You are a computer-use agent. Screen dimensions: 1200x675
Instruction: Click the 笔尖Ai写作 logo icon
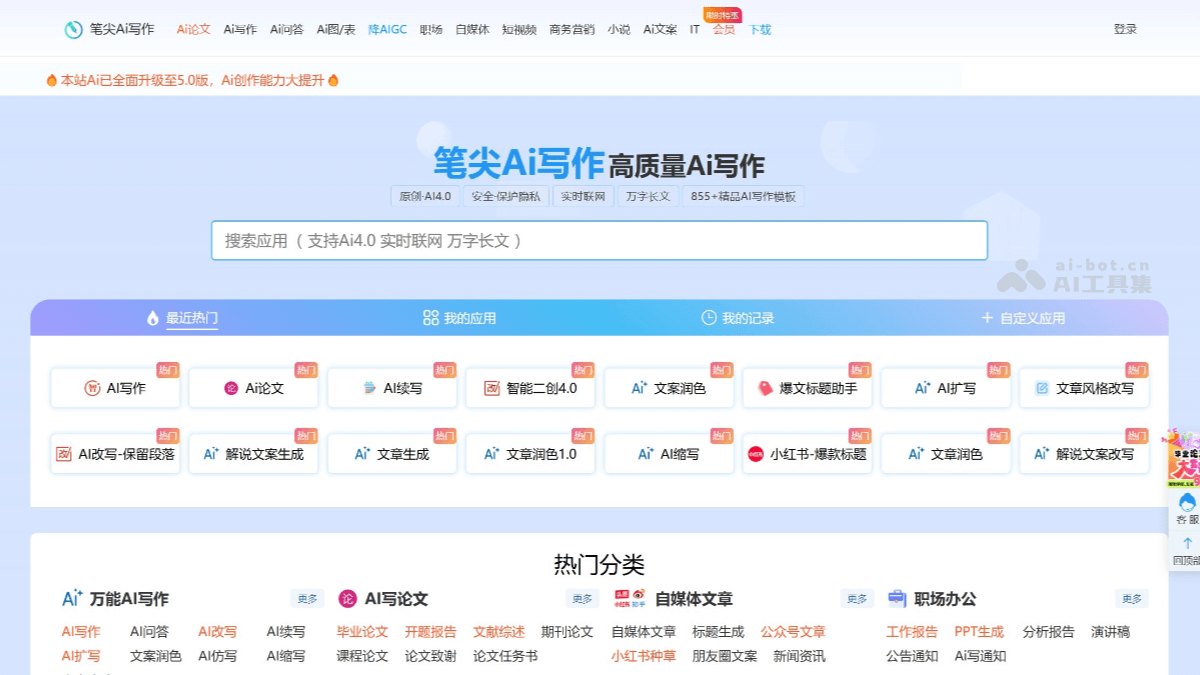(74, 30)
